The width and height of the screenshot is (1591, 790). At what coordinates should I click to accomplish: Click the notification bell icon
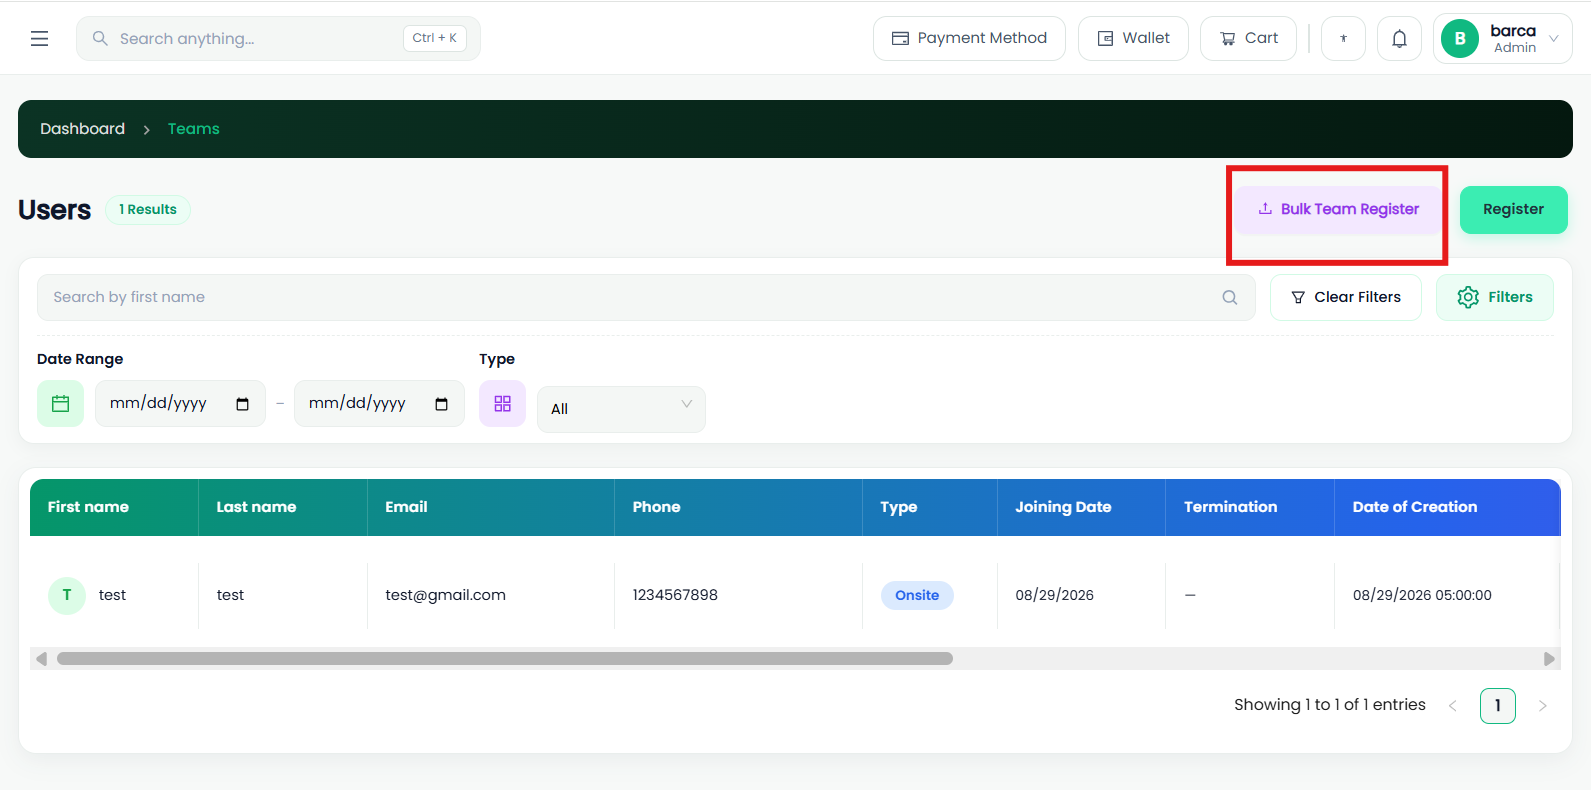click(1399, 38)
